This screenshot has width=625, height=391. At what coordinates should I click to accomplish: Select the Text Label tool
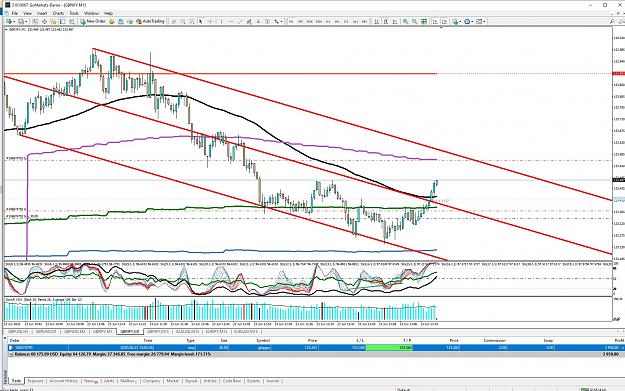(x=267, y=22)
